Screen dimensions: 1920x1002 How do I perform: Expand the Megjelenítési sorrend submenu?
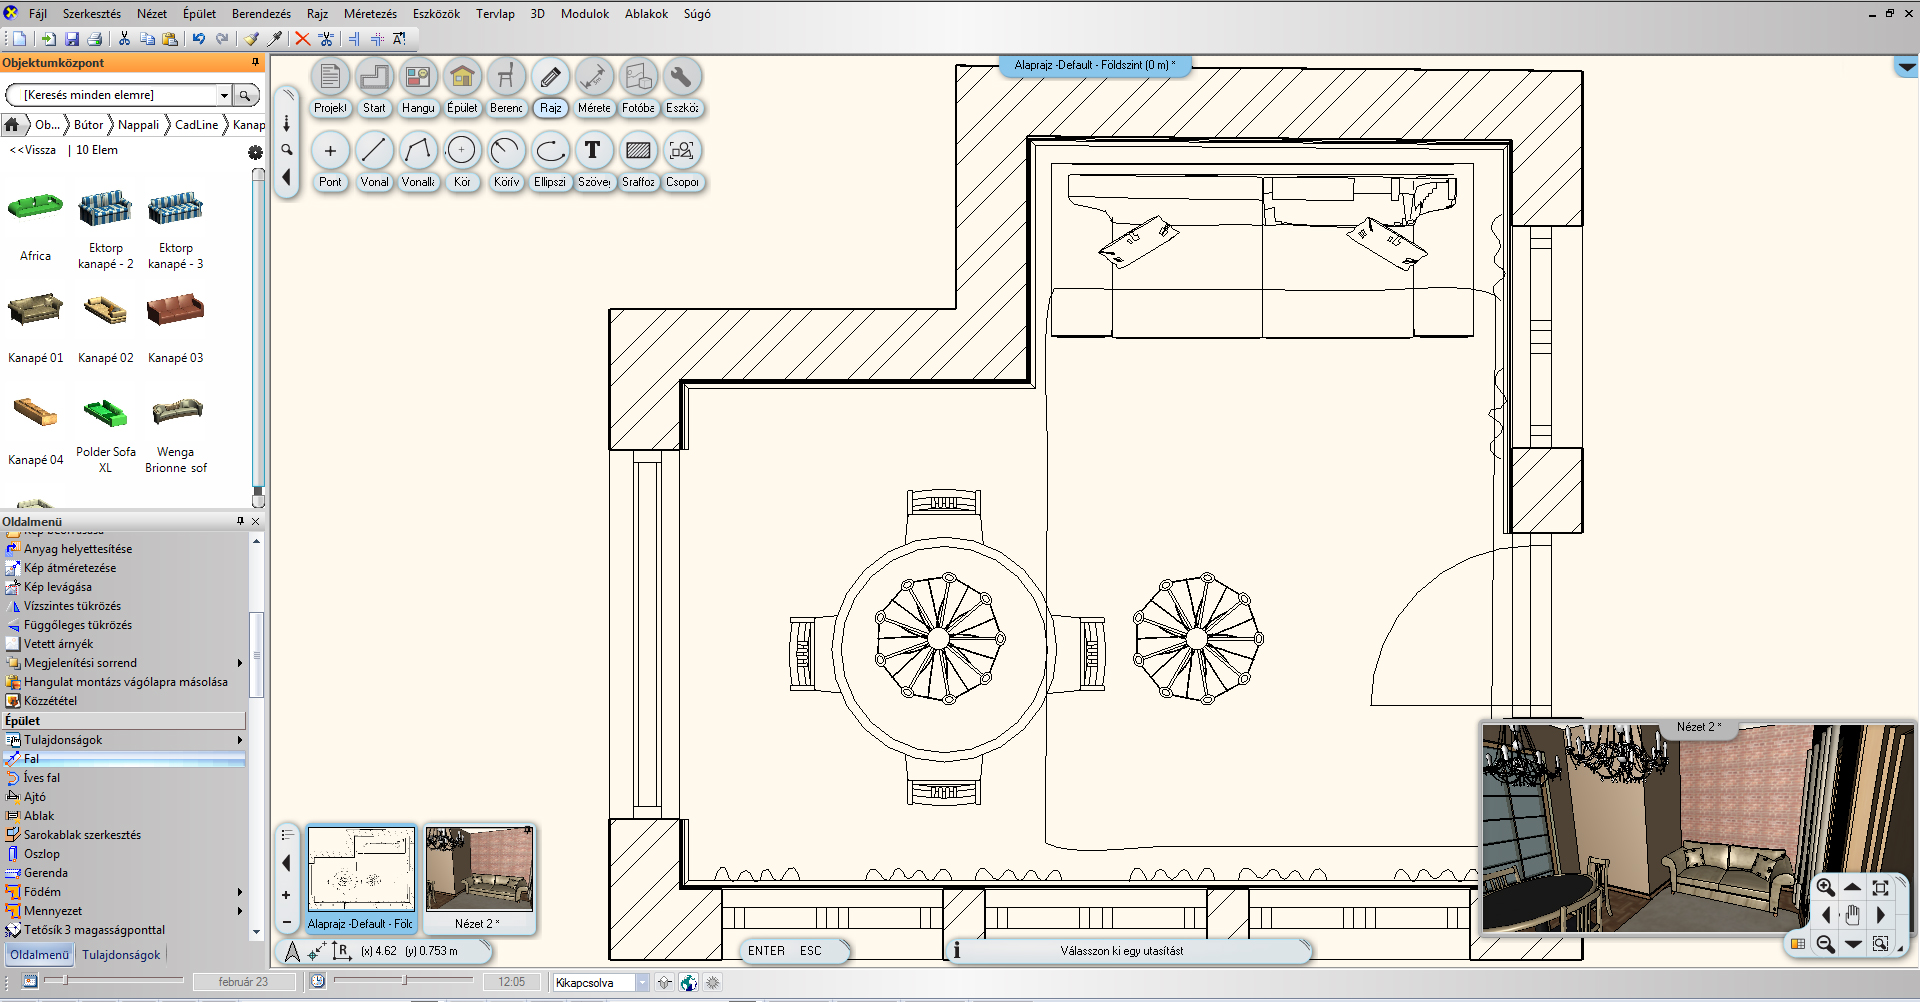point(240,663)
